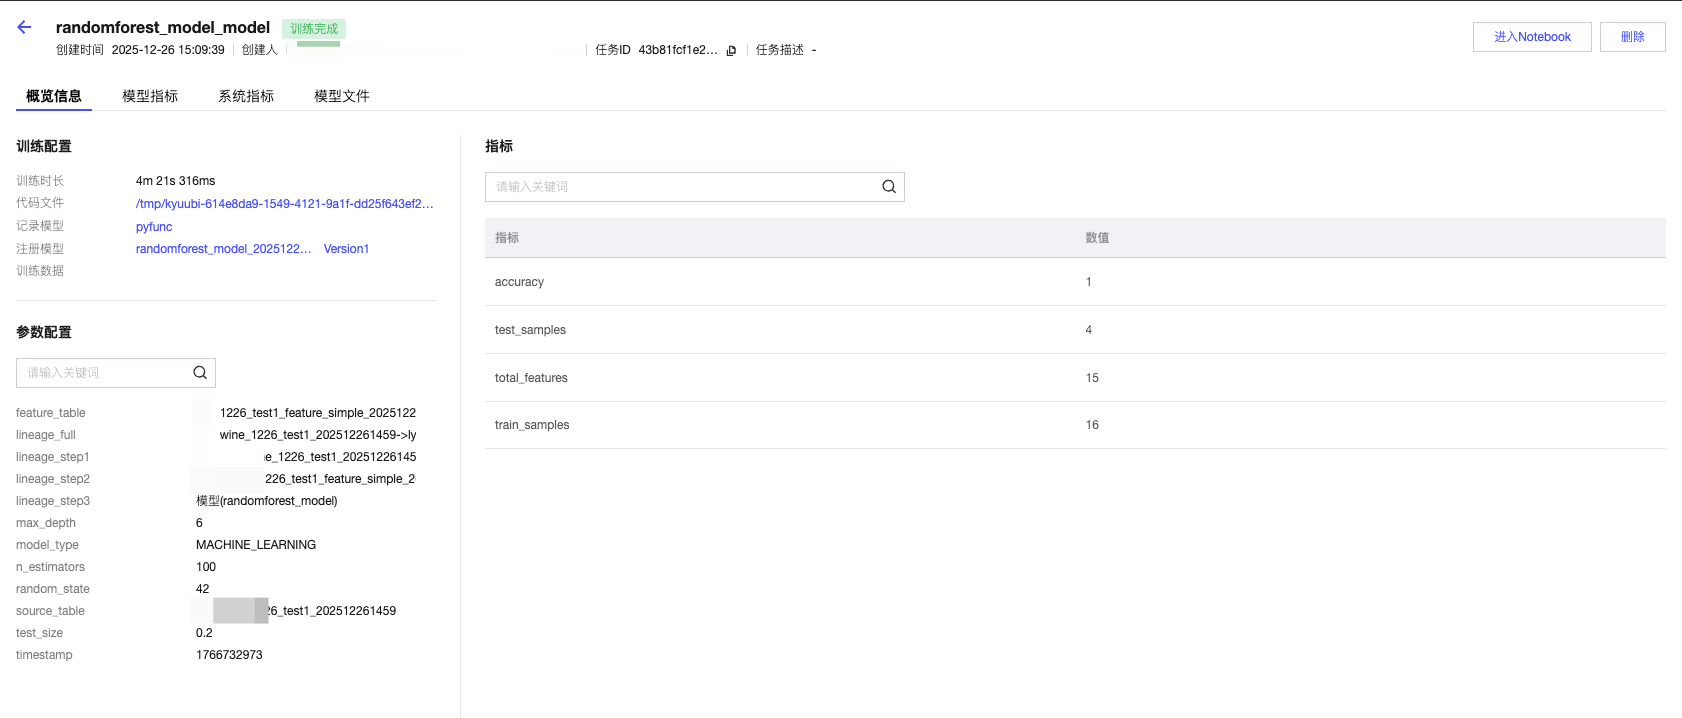The image size is (1682, 718).
Task: Click the 数值 column header
Action: pyautogui.click(x=1097, y=238)
